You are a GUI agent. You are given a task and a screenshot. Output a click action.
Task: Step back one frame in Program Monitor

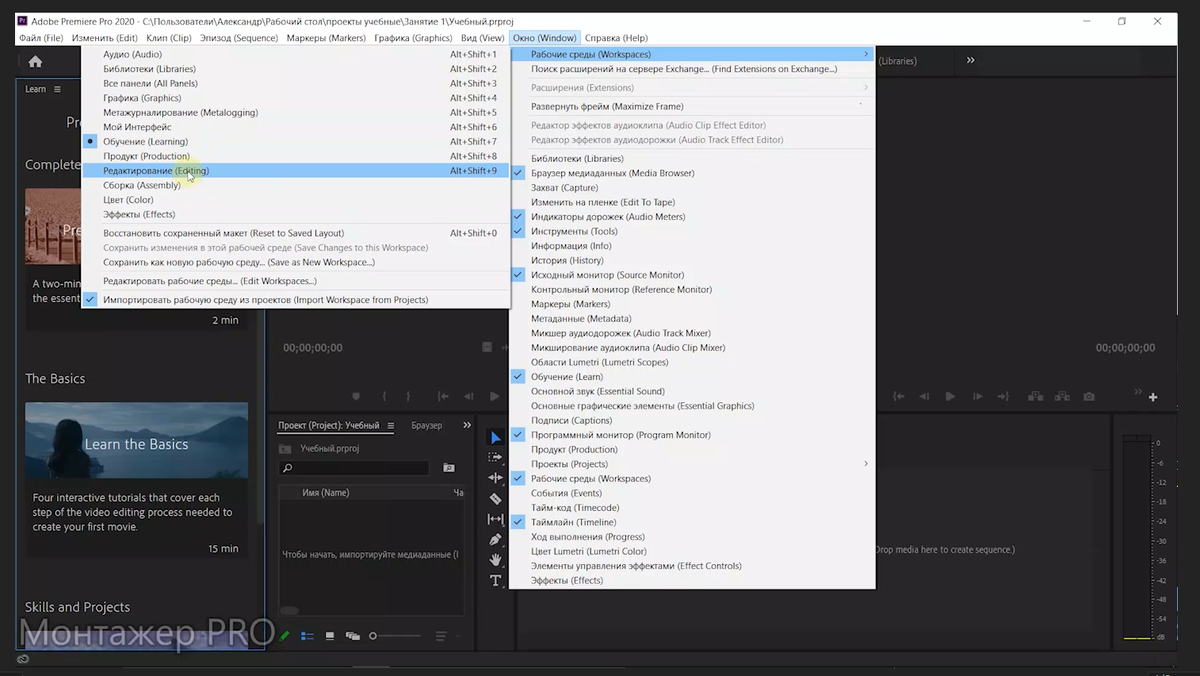tap(925, 397)
